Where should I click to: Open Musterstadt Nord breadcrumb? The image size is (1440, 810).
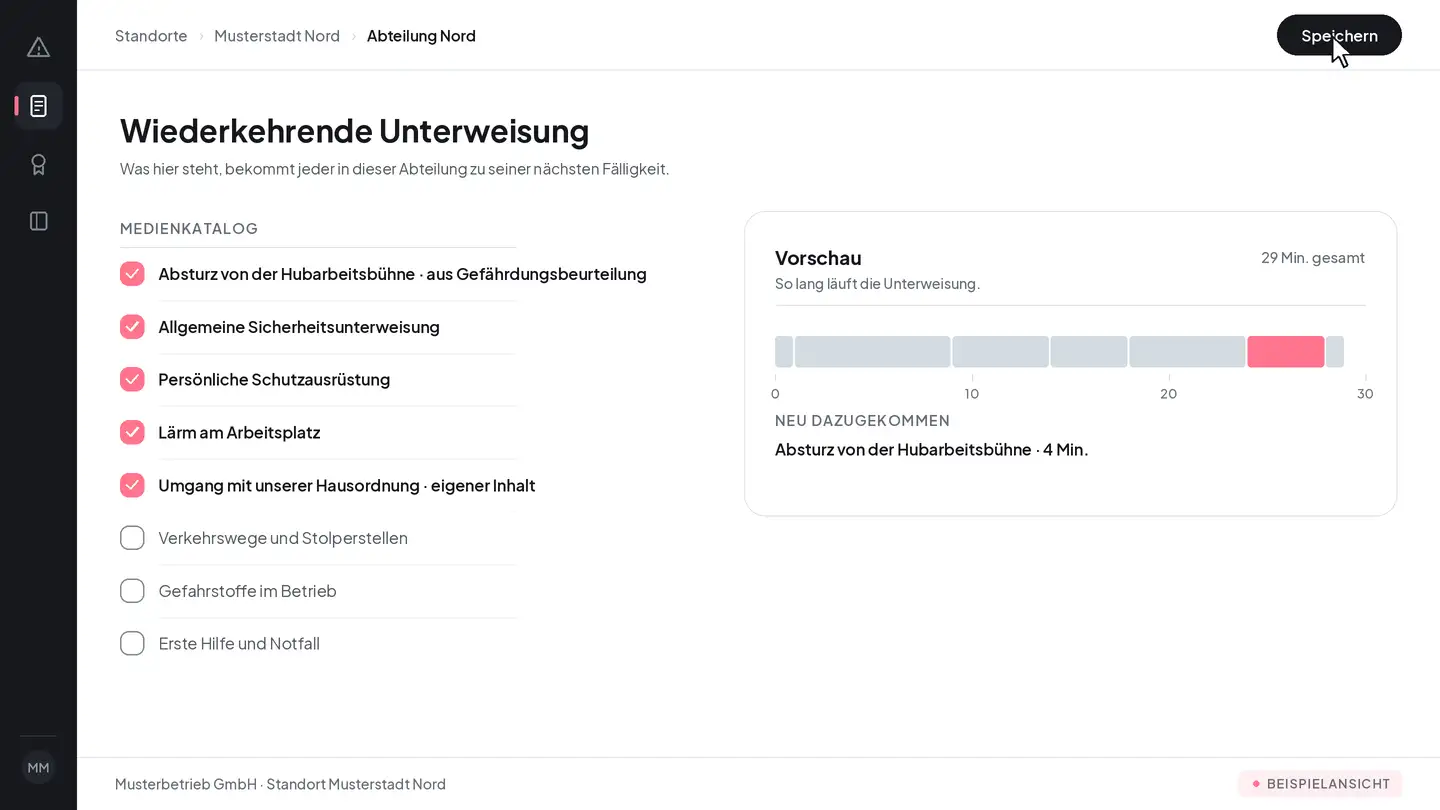[x=277, y=36]
